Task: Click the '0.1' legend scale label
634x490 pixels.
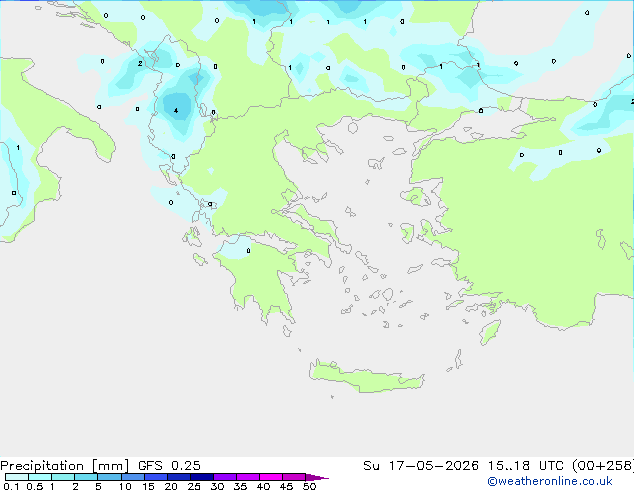Action: 11,486
